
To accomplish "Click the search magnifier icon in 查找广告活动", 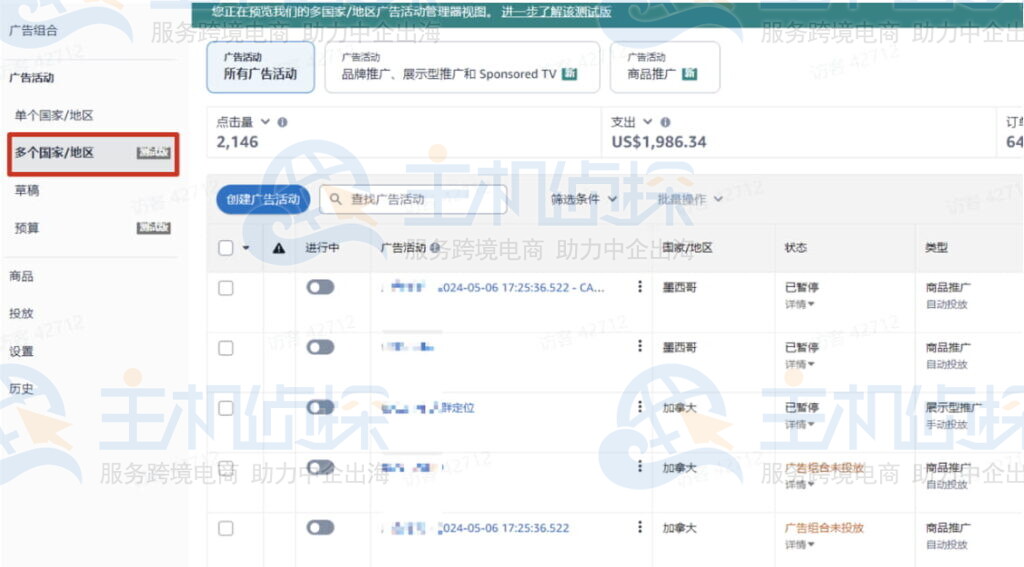I will (x=336, y=199).
